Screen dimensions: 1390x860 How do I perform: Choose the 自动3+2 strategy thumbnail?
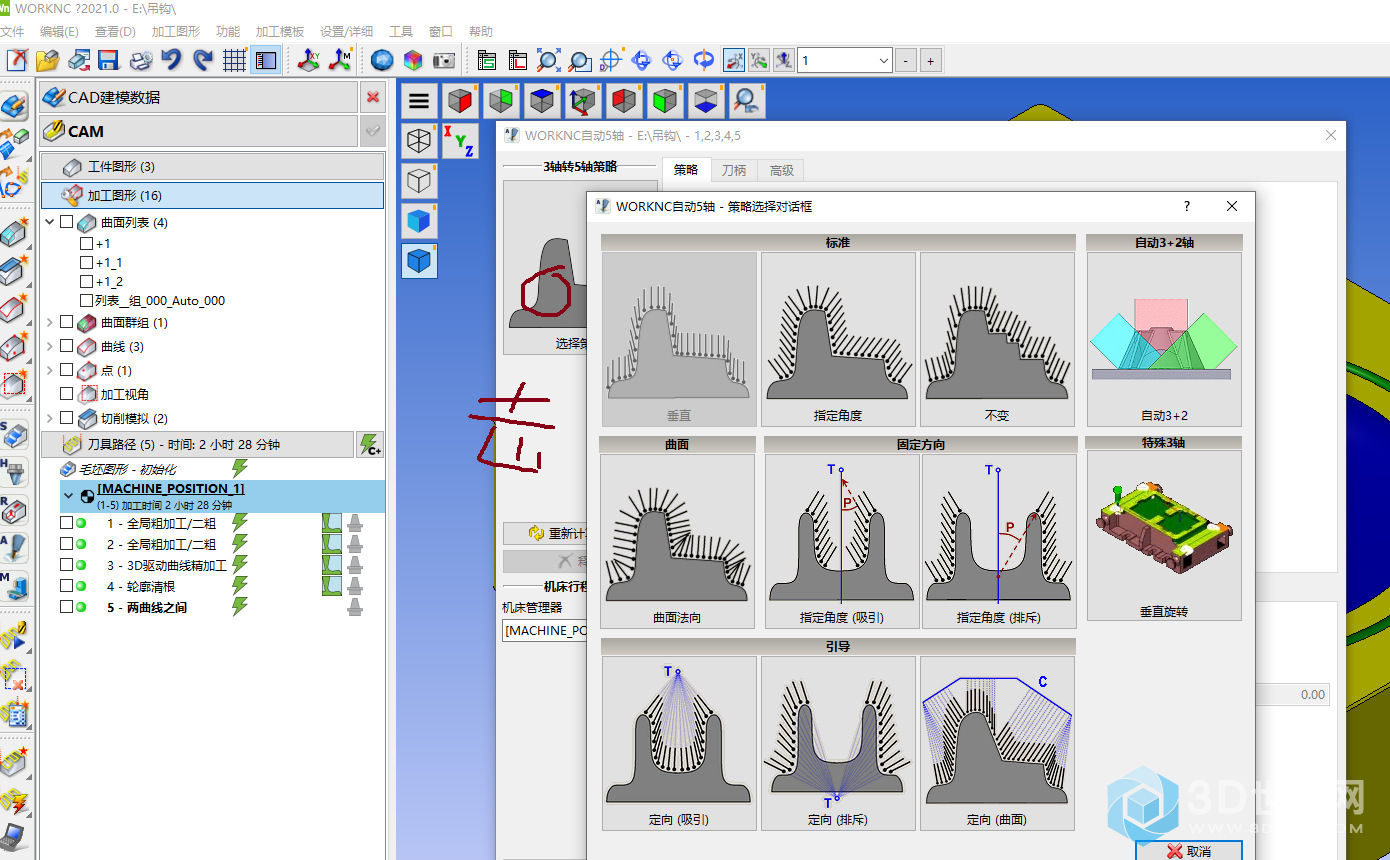pyautogui.click(x=1164, y=339)
